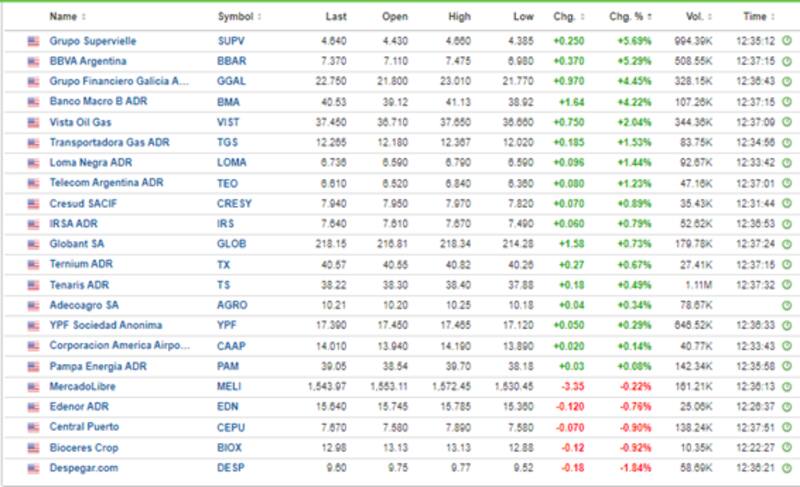Click the clock icon in Despegar.com row
The image size is (800, 487).
(786, 467)
